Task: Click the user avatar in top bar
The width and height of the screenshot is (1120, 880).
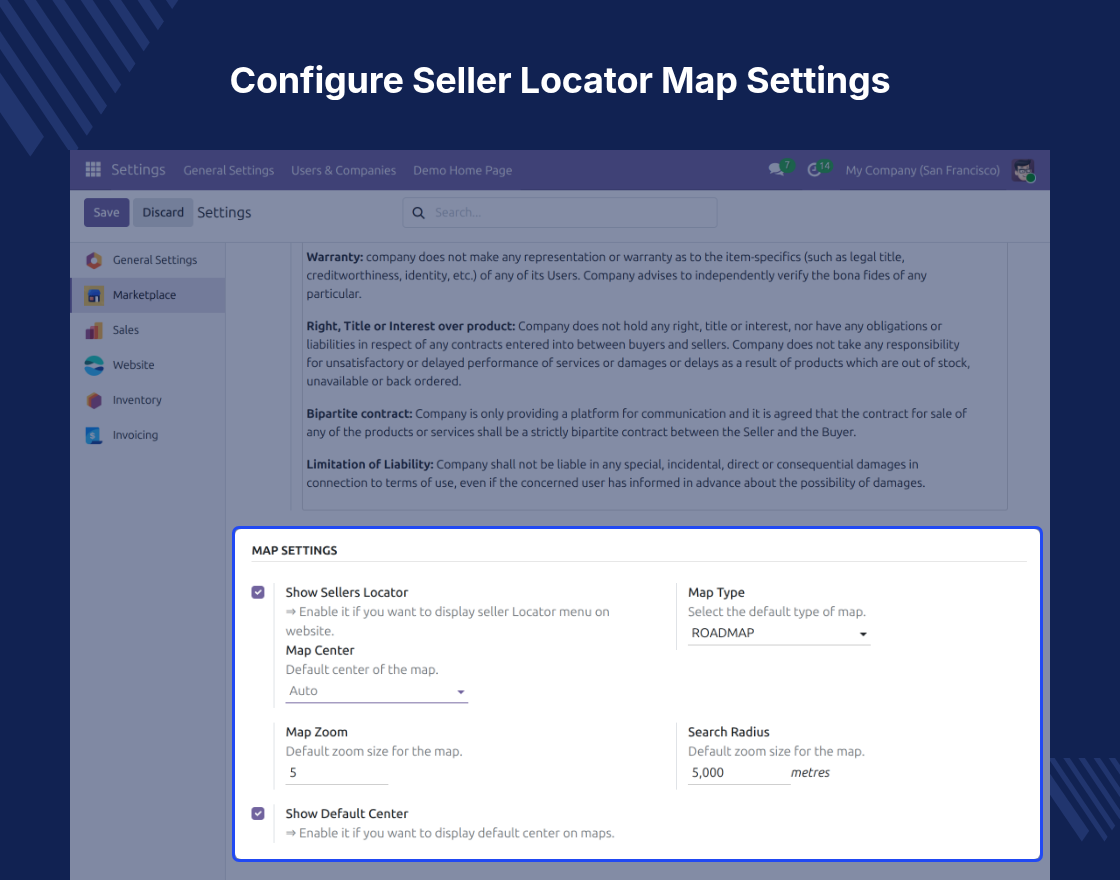Action: pos(1024,170)
